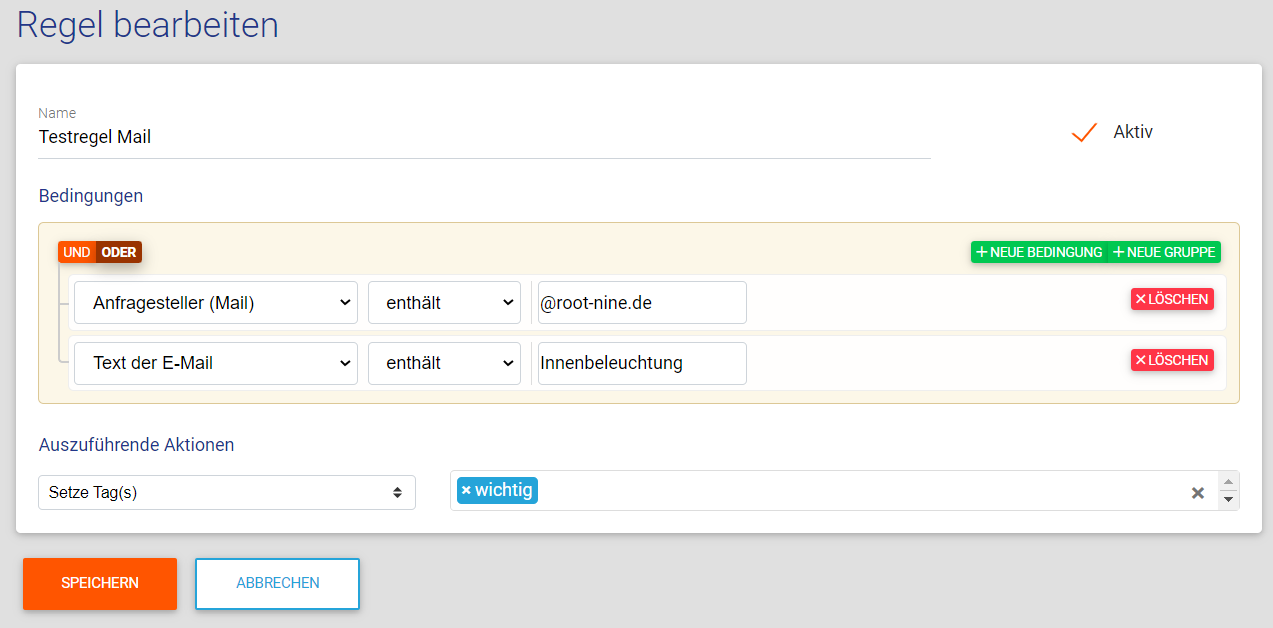
Task: Clear all tags with the gray X icon
Action: coord(1197,493)
